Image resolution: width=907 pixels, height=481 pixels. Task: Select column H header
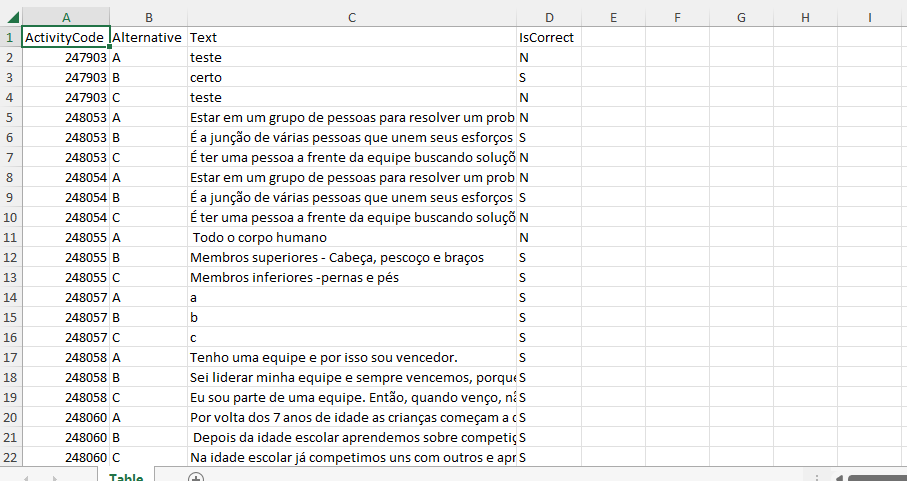click(x=805, y=17)
